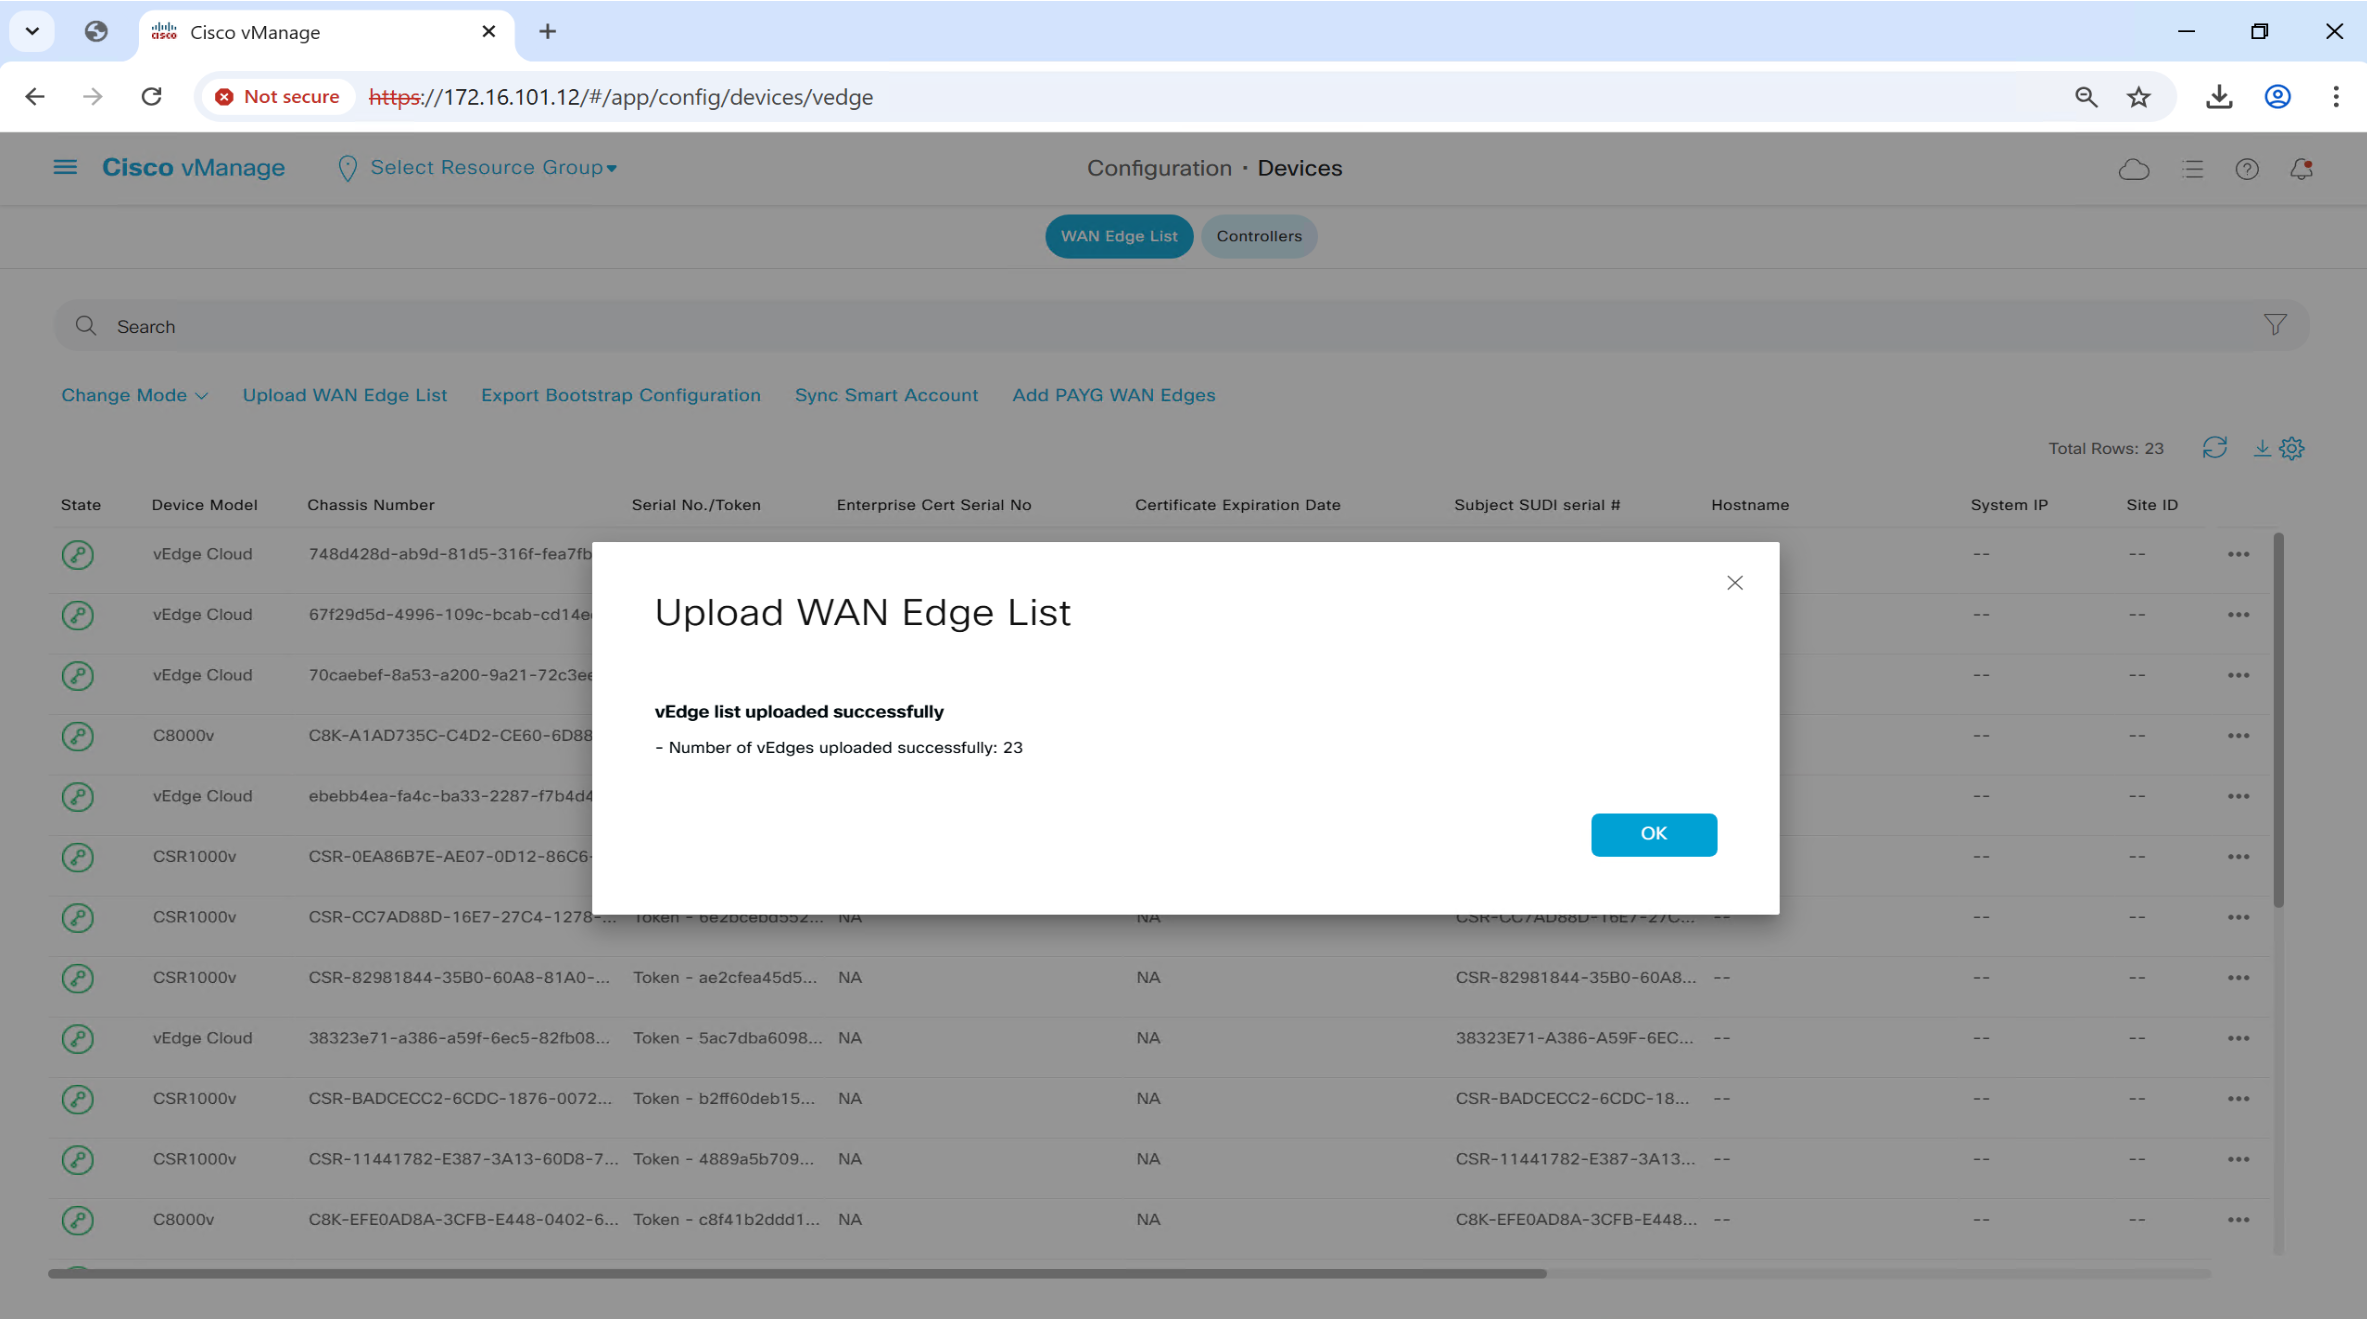Click Sync Smart Account link

coord(886,395)
